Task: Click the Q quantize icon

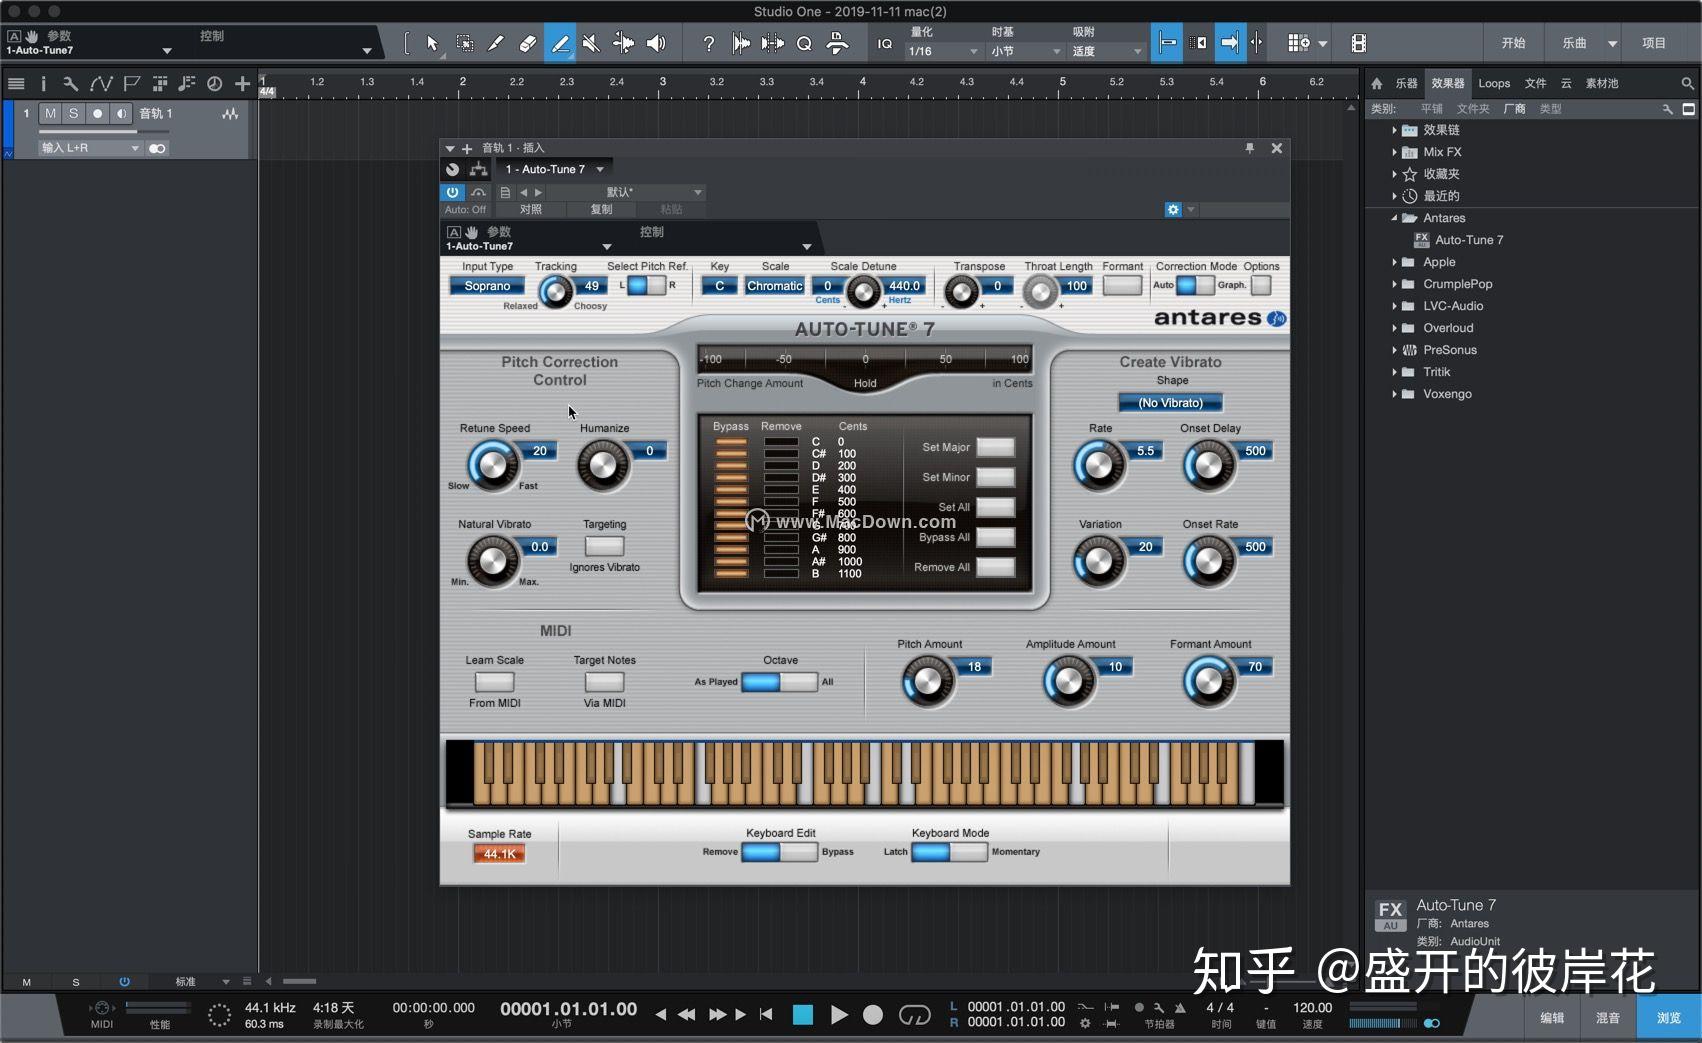Action: click(804, 43)
